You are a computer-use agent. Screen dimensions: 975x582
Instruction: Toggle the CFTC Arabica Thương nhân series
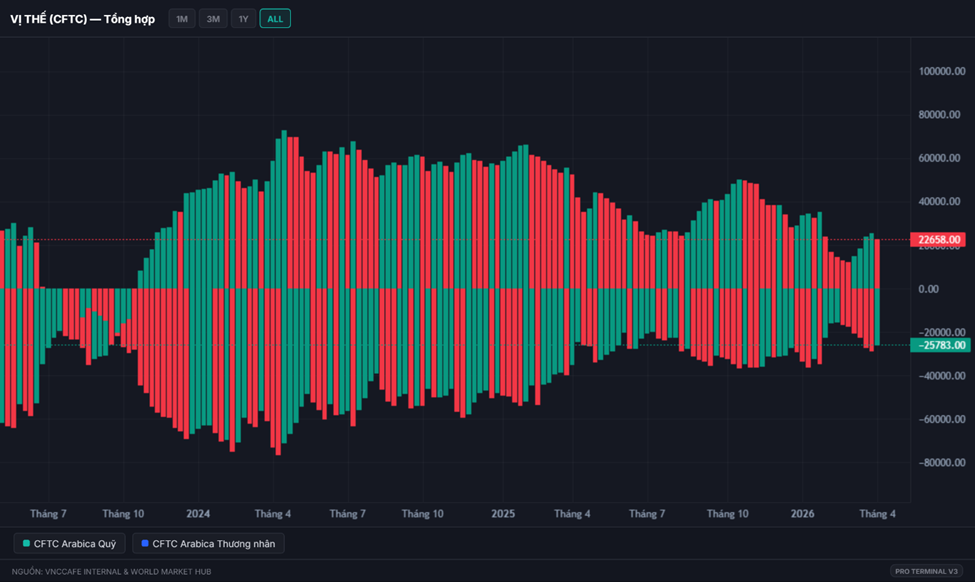point(209,544)
